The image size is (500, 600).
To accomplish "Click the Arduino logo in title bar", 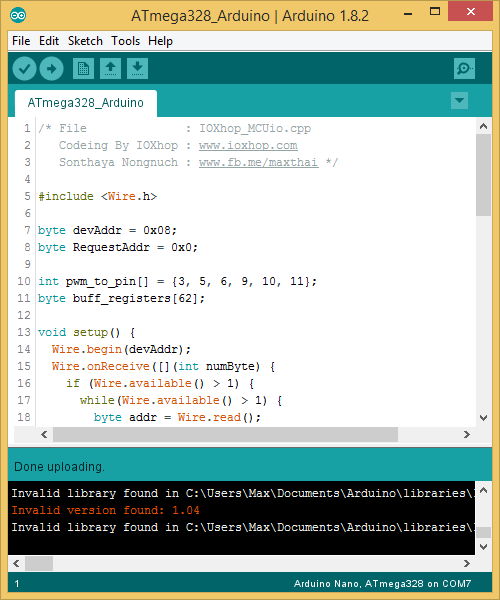I will 18,15.
